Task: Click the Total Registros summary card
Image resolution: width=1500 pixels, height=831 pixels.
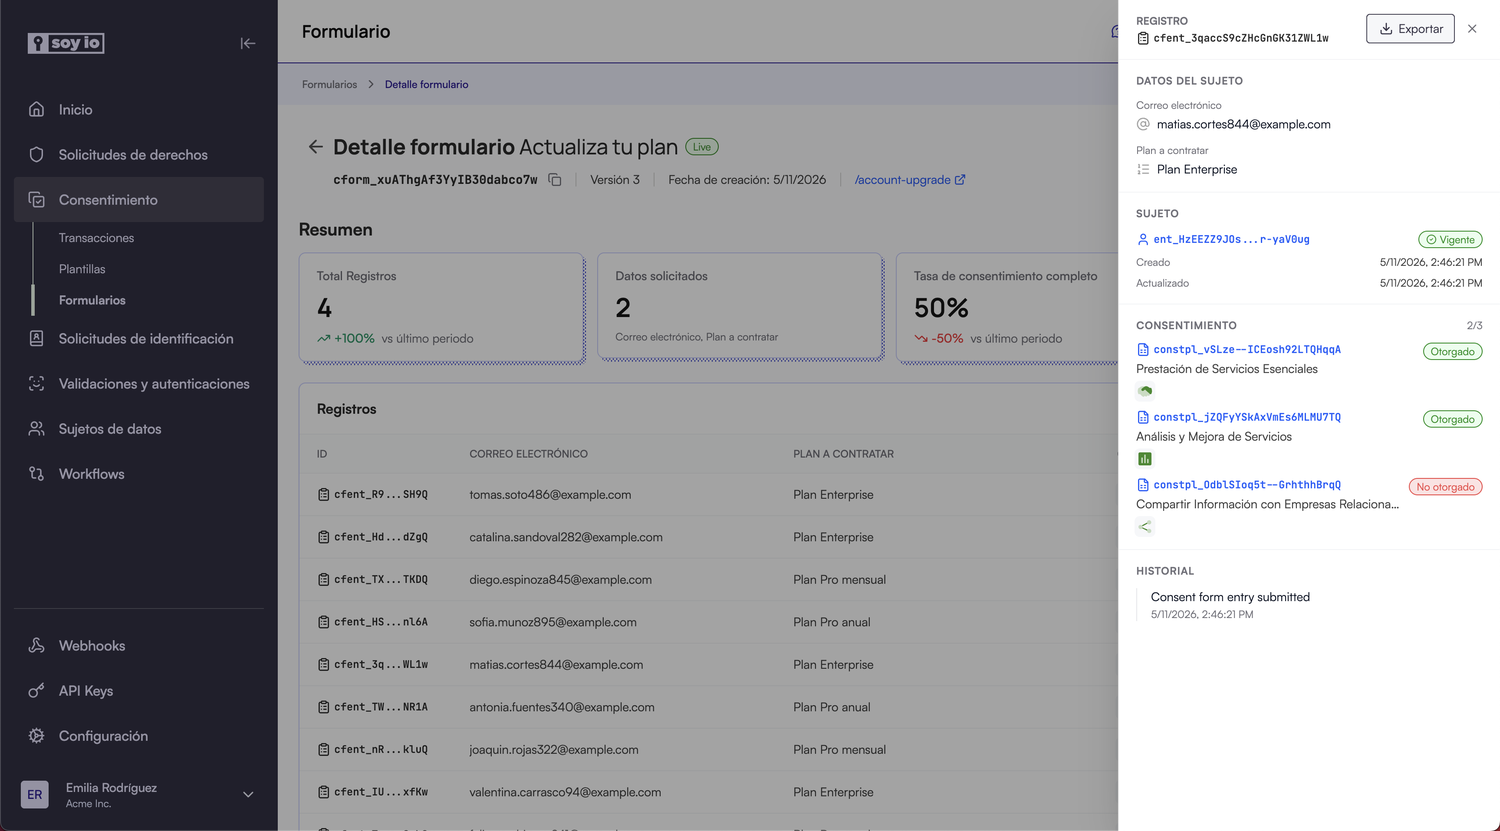Action: [441, 307]
